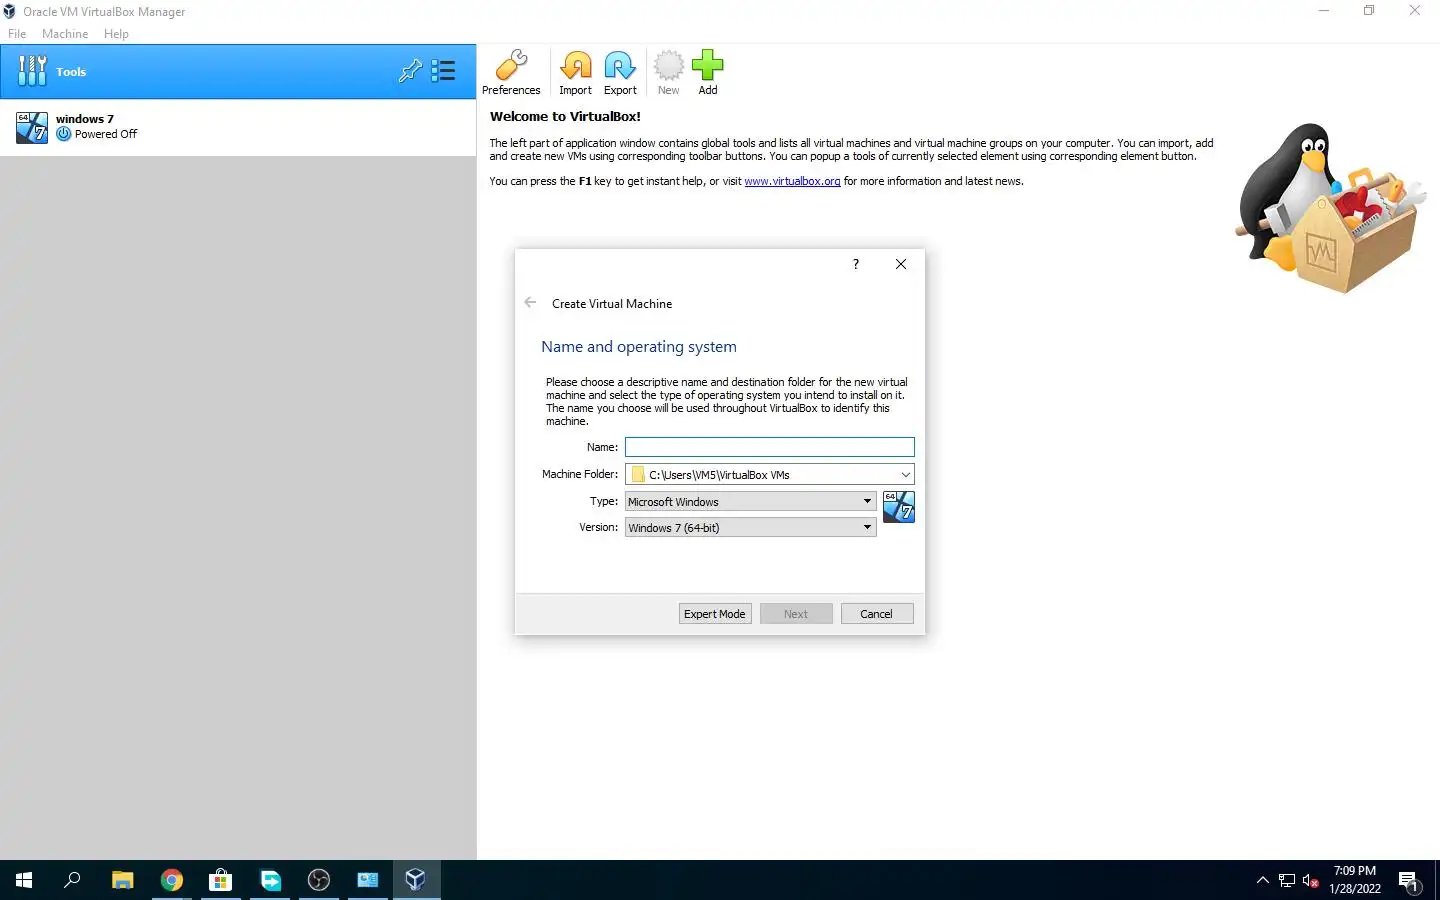Open OBS Studio from taskbar
Screen dimensions: 1440x900
pyautogui.click(x=319, y=880)
